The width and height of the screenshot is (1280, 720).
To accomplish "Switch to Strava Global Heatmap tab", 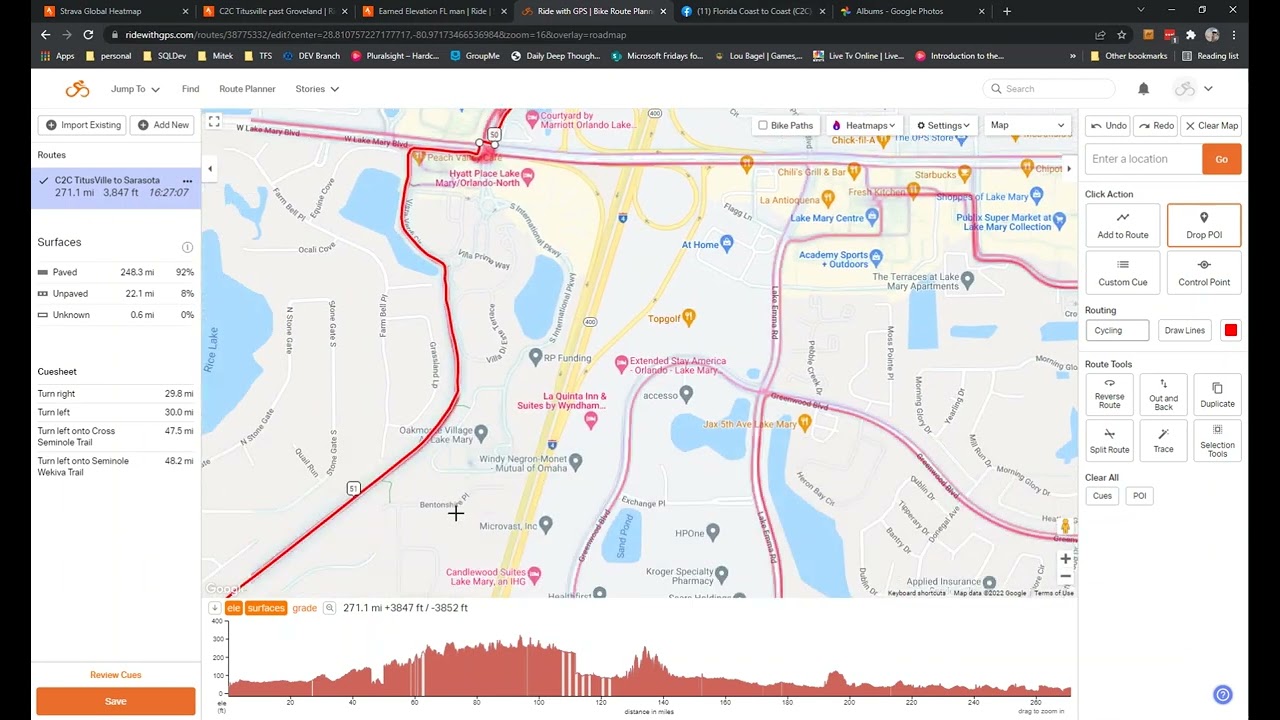I will tap(112, 11).
